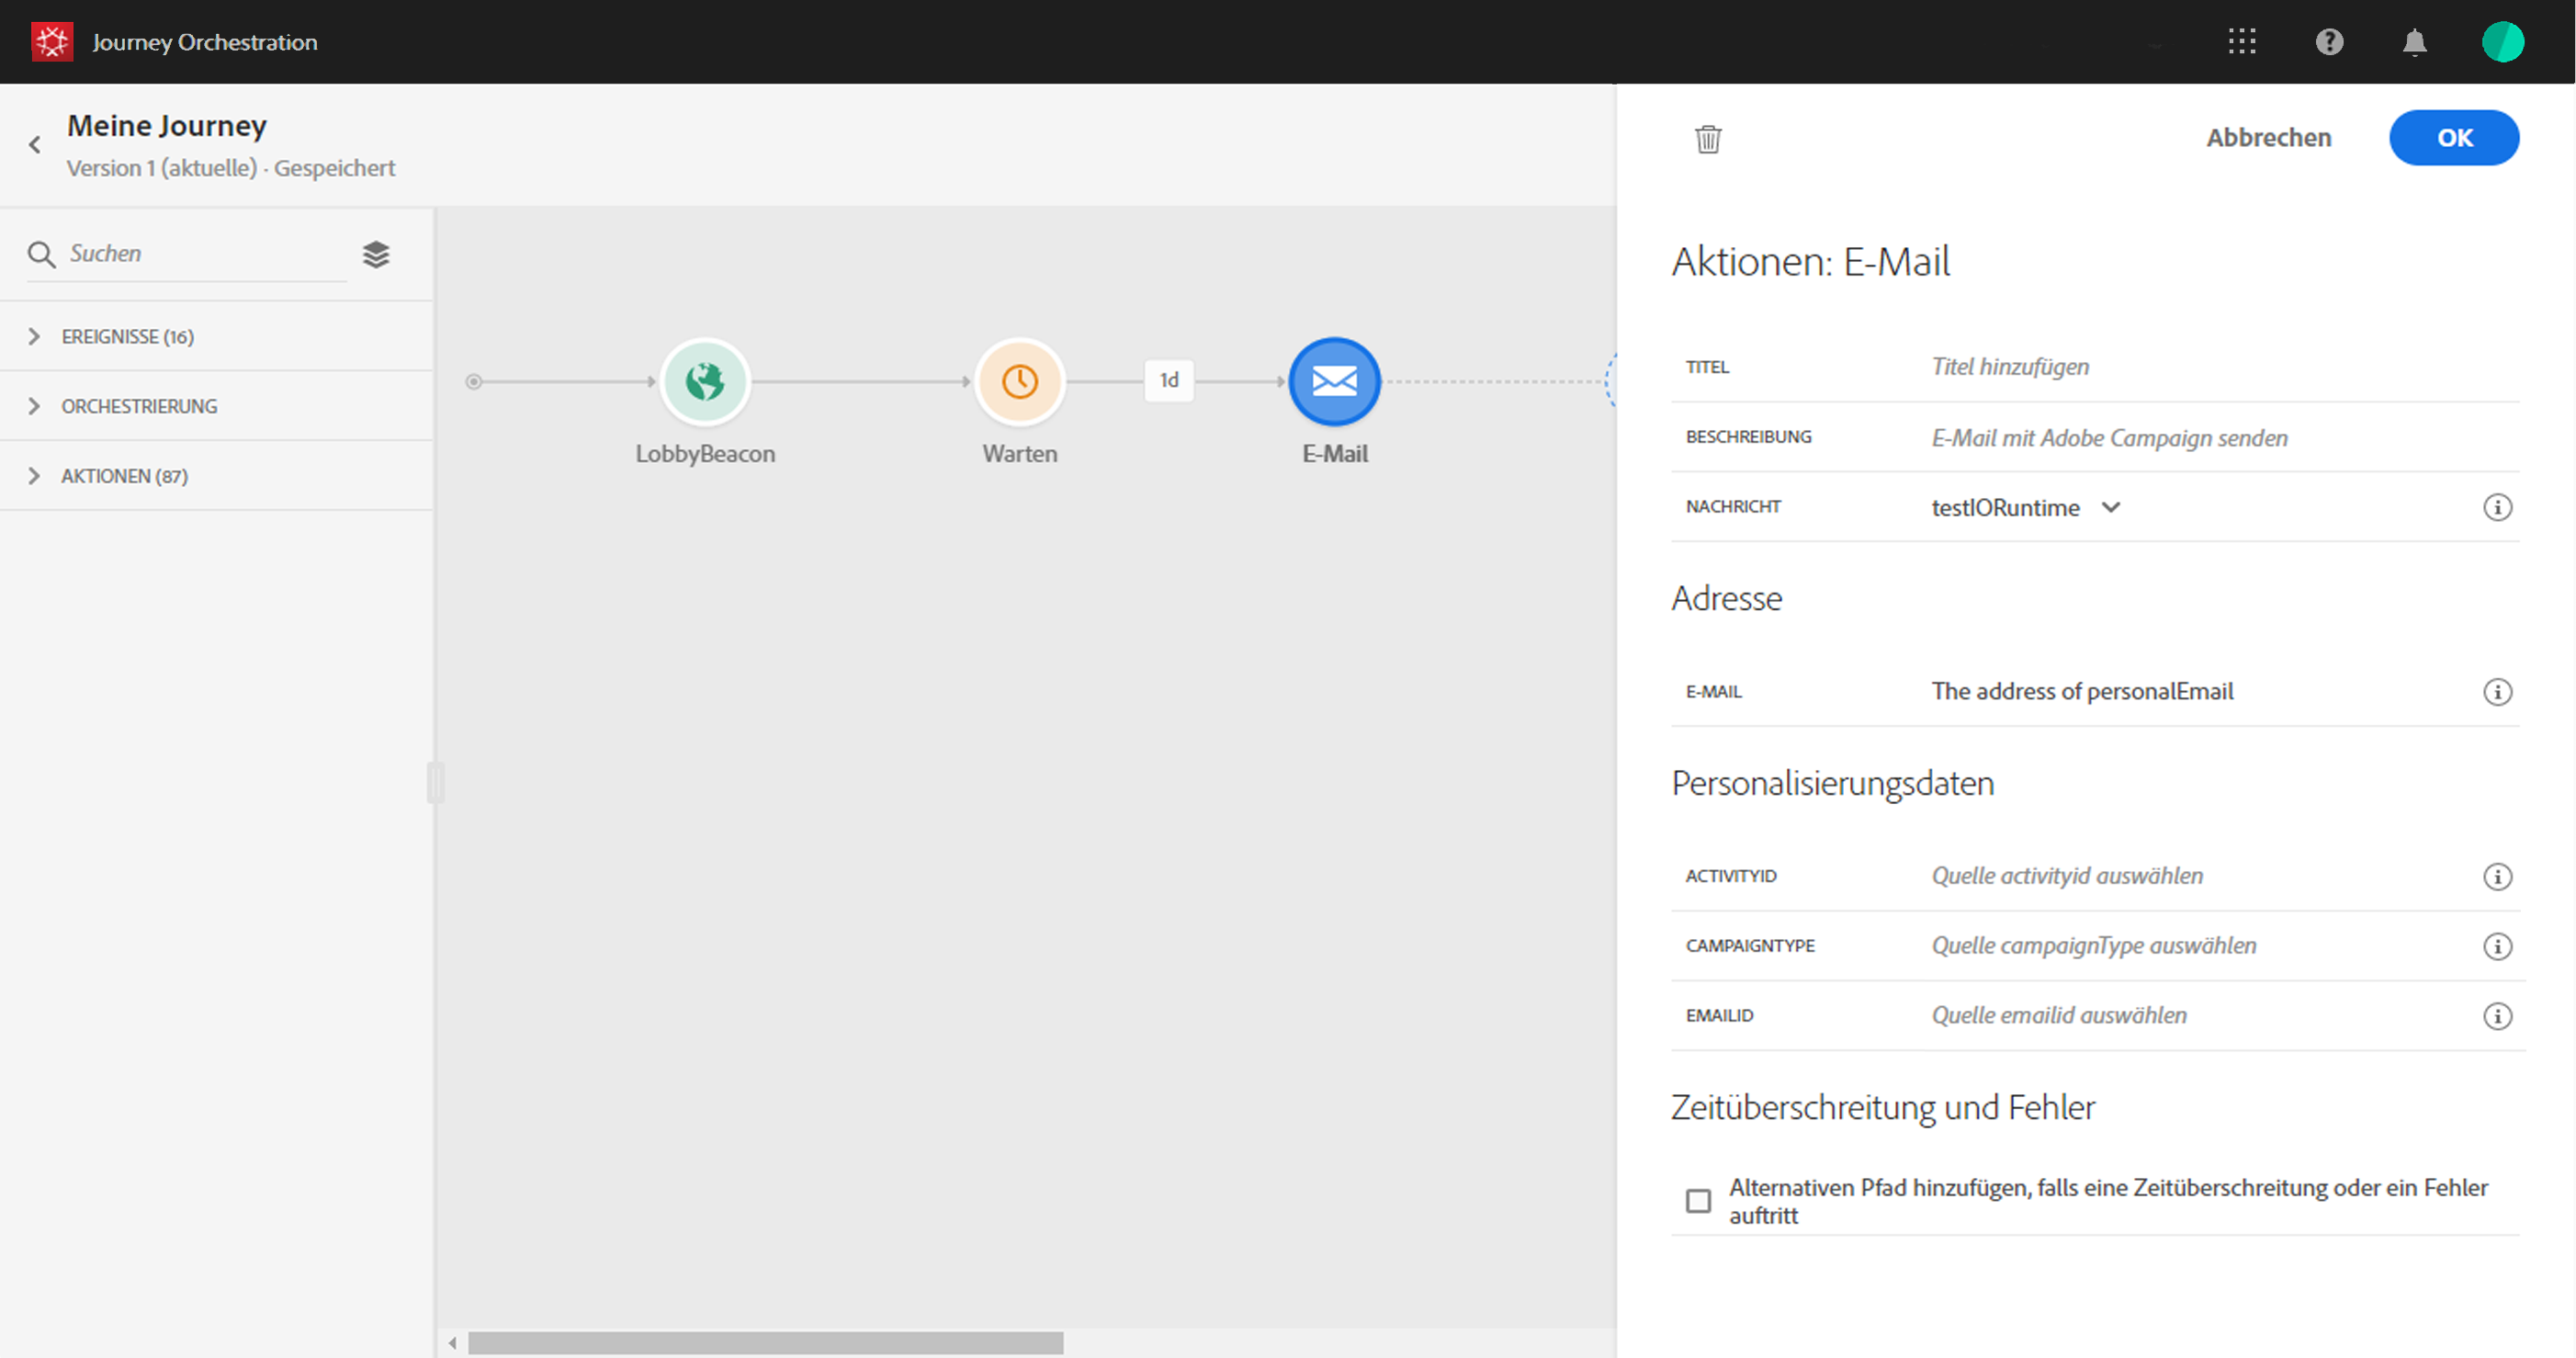The width and height of the screenshot is (2576, 1358).
Task: Select the E-Mail action node
Action: [1334, 381]
